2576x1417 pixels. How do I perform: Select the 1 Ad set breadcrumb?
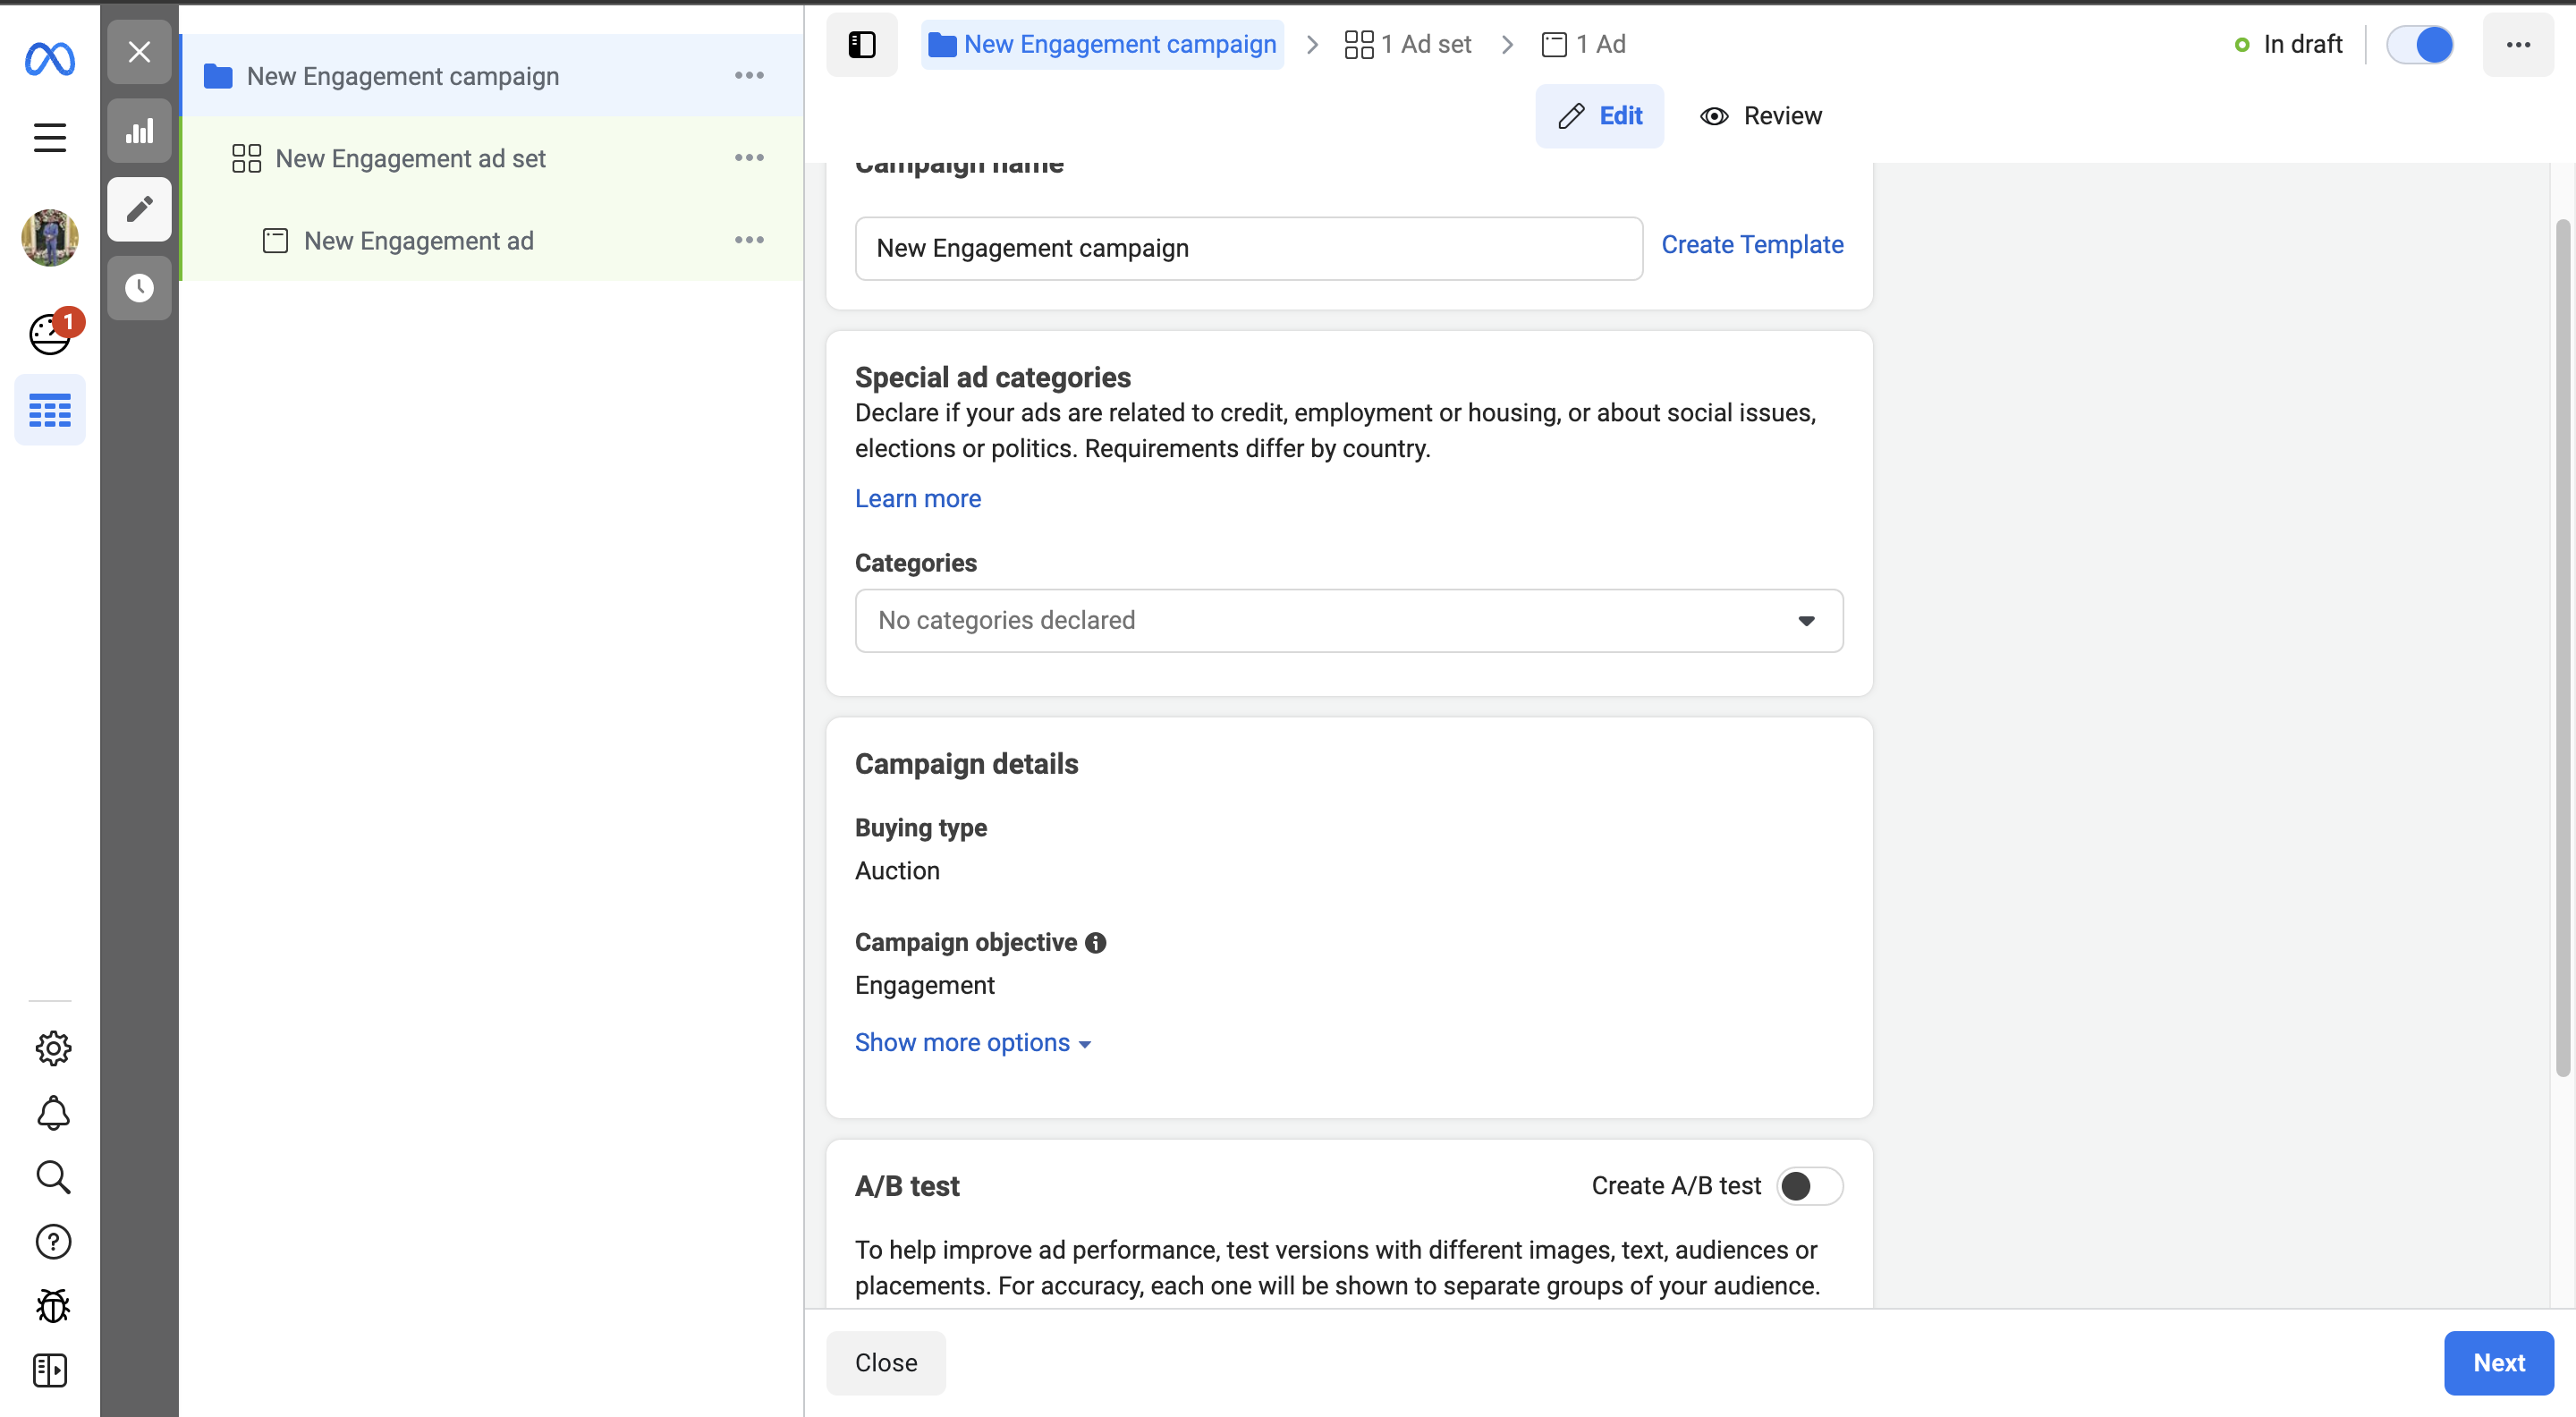[x=1408, y=45]
